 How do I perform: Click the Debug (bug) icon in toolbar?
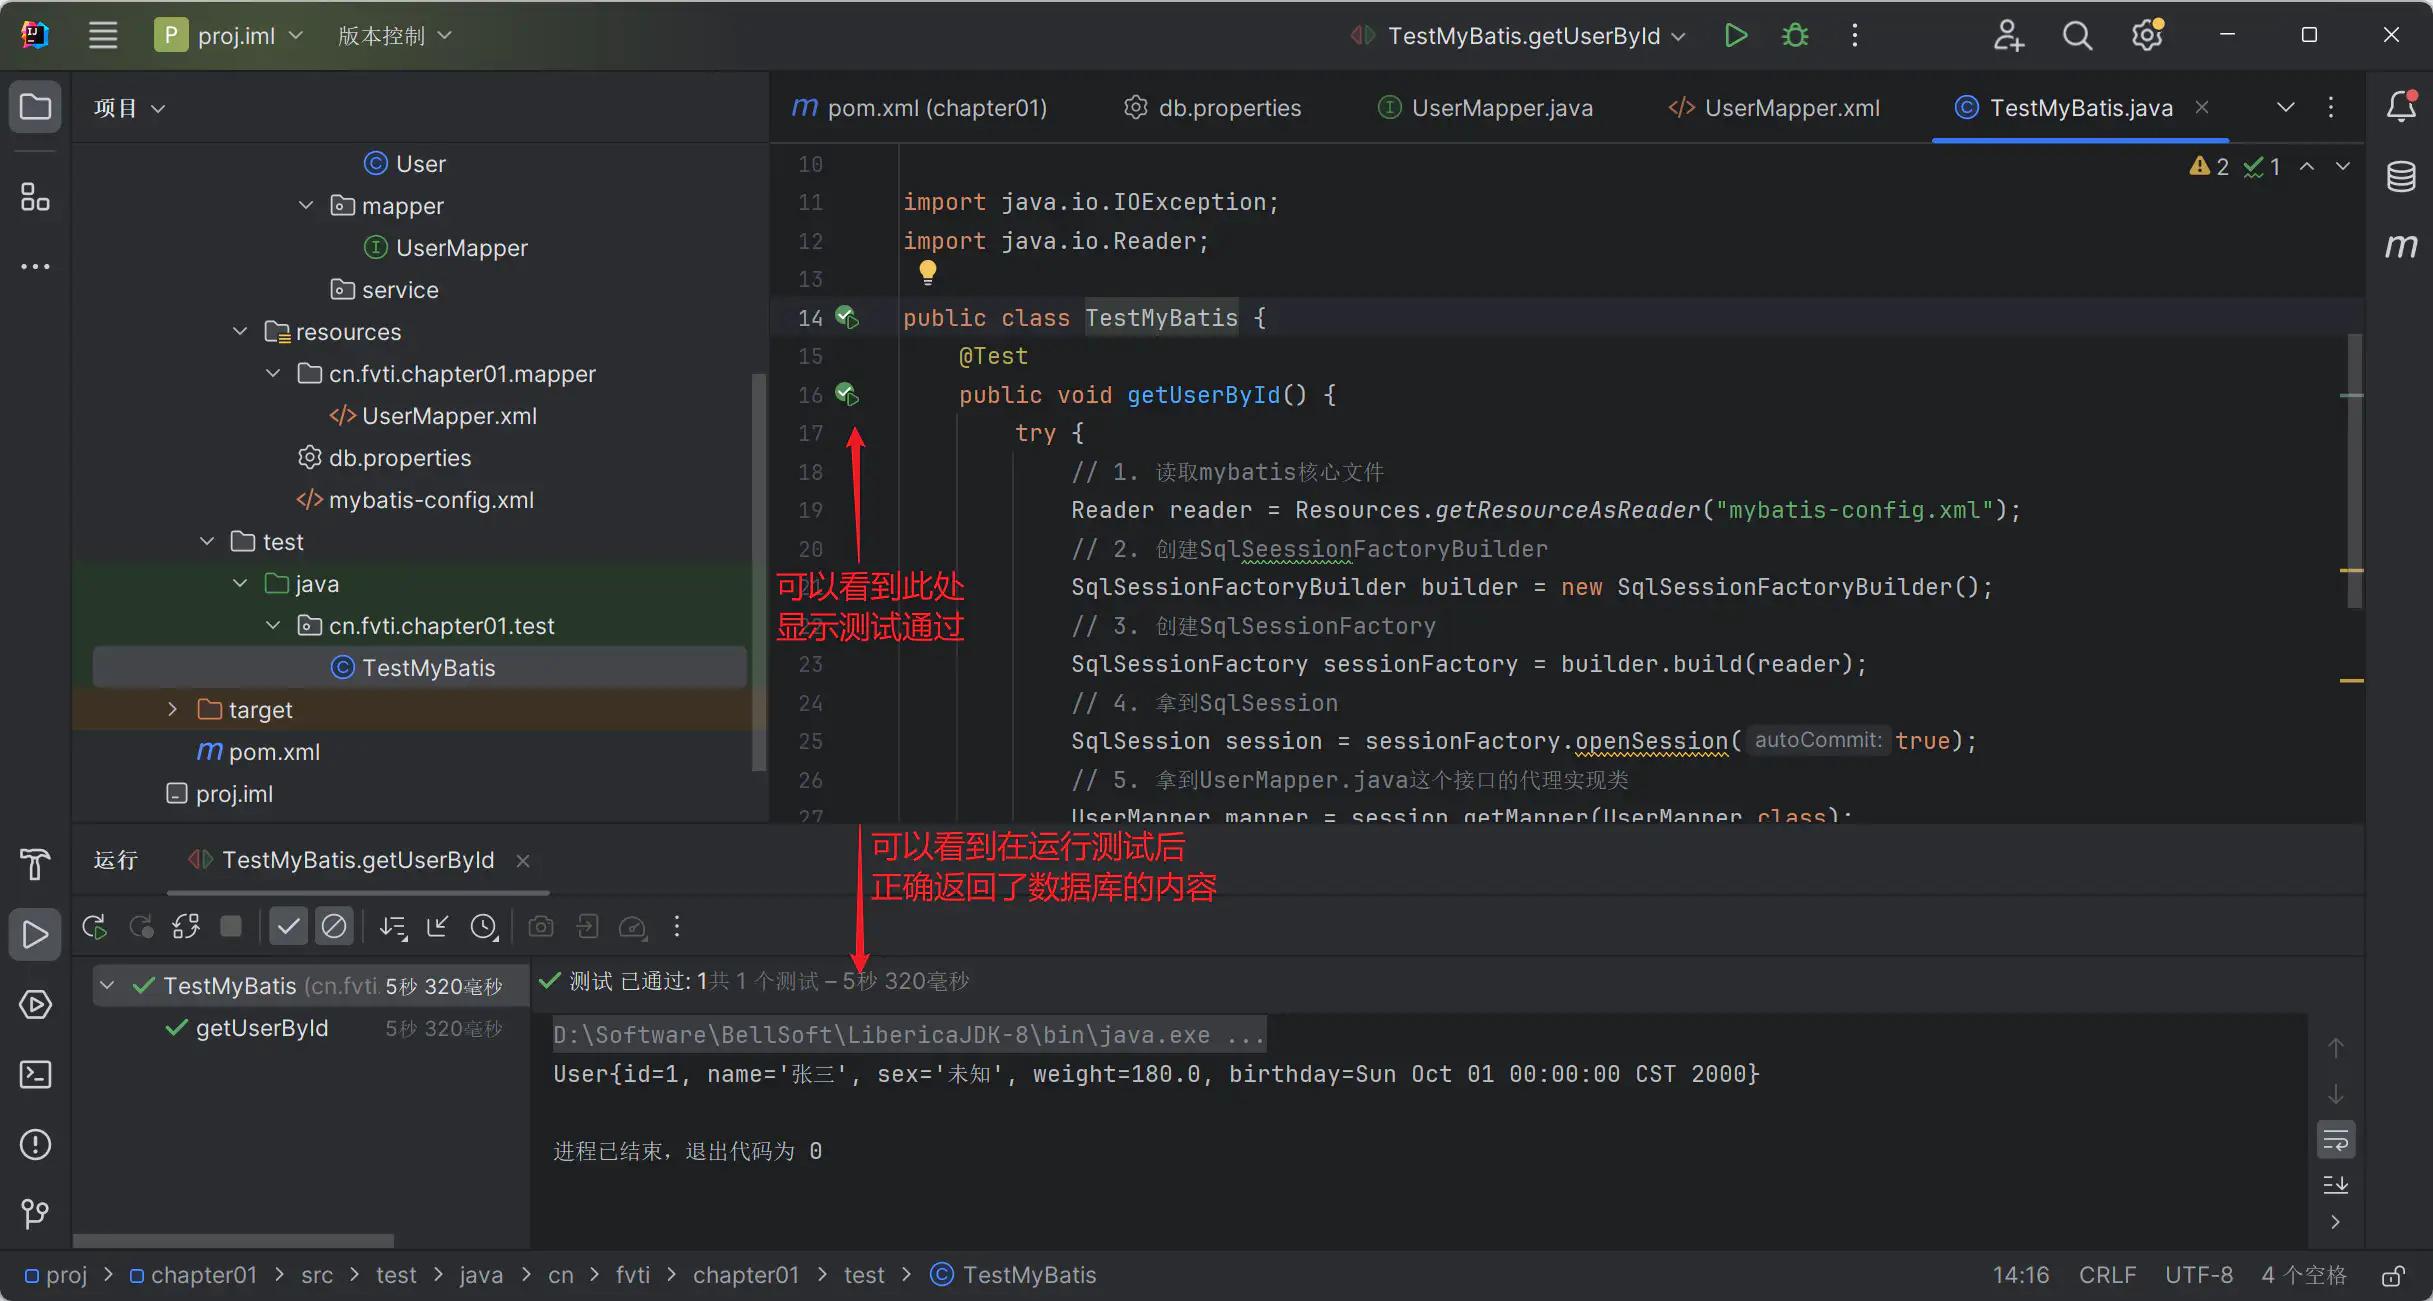[1797, 35]
